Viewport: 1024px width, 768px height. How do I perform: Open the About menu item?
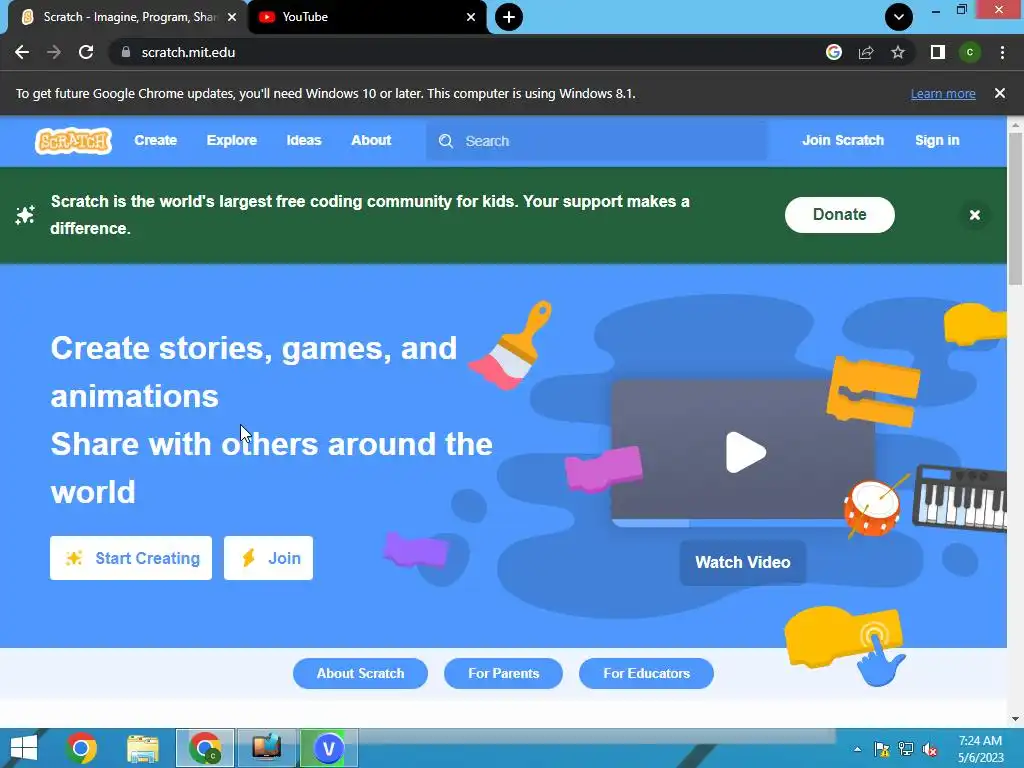coord(371,140)
